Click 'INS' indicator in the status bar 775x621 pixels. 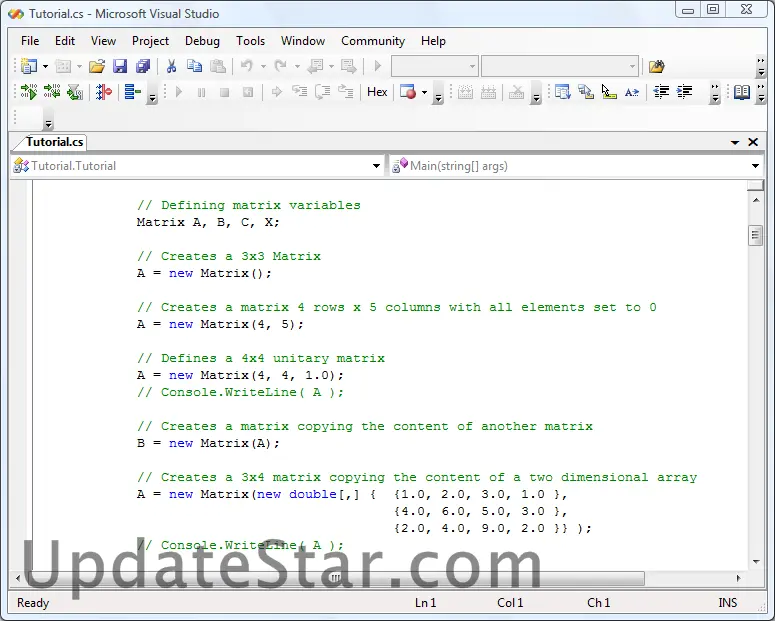728,603
